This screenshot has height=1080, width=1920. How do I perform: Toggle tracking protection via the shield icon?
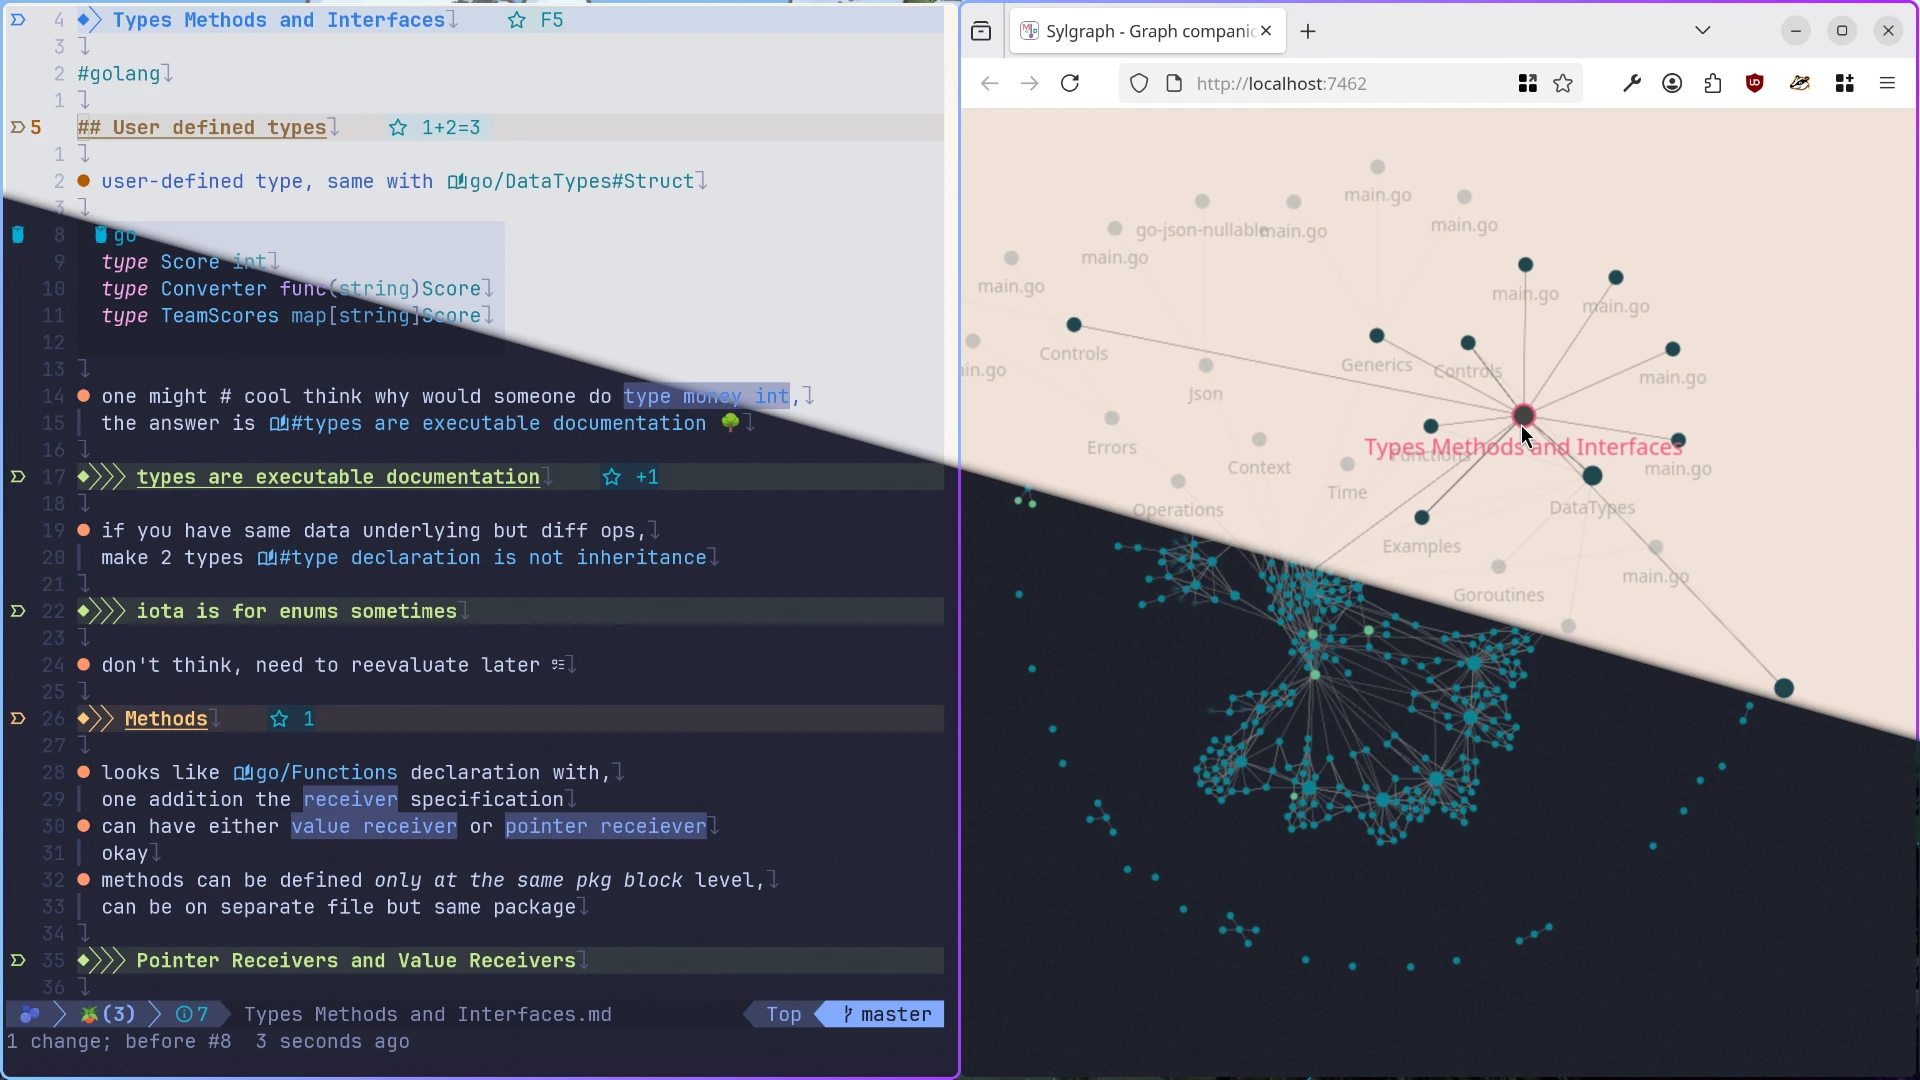tap(1139, 83)
